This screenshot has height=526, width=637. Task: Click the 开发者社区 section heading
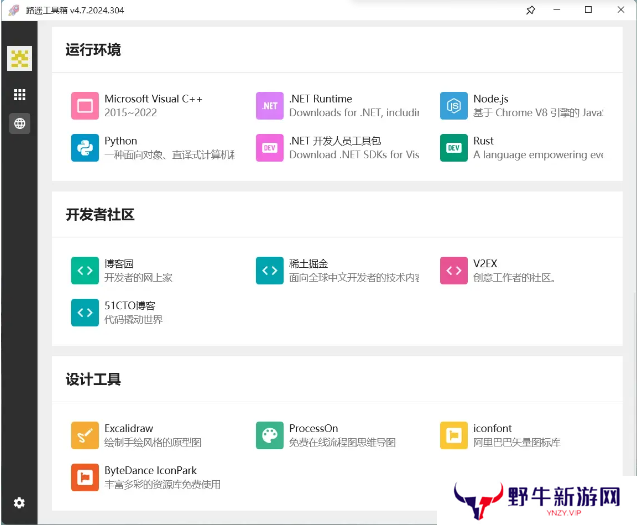point(100,214)
